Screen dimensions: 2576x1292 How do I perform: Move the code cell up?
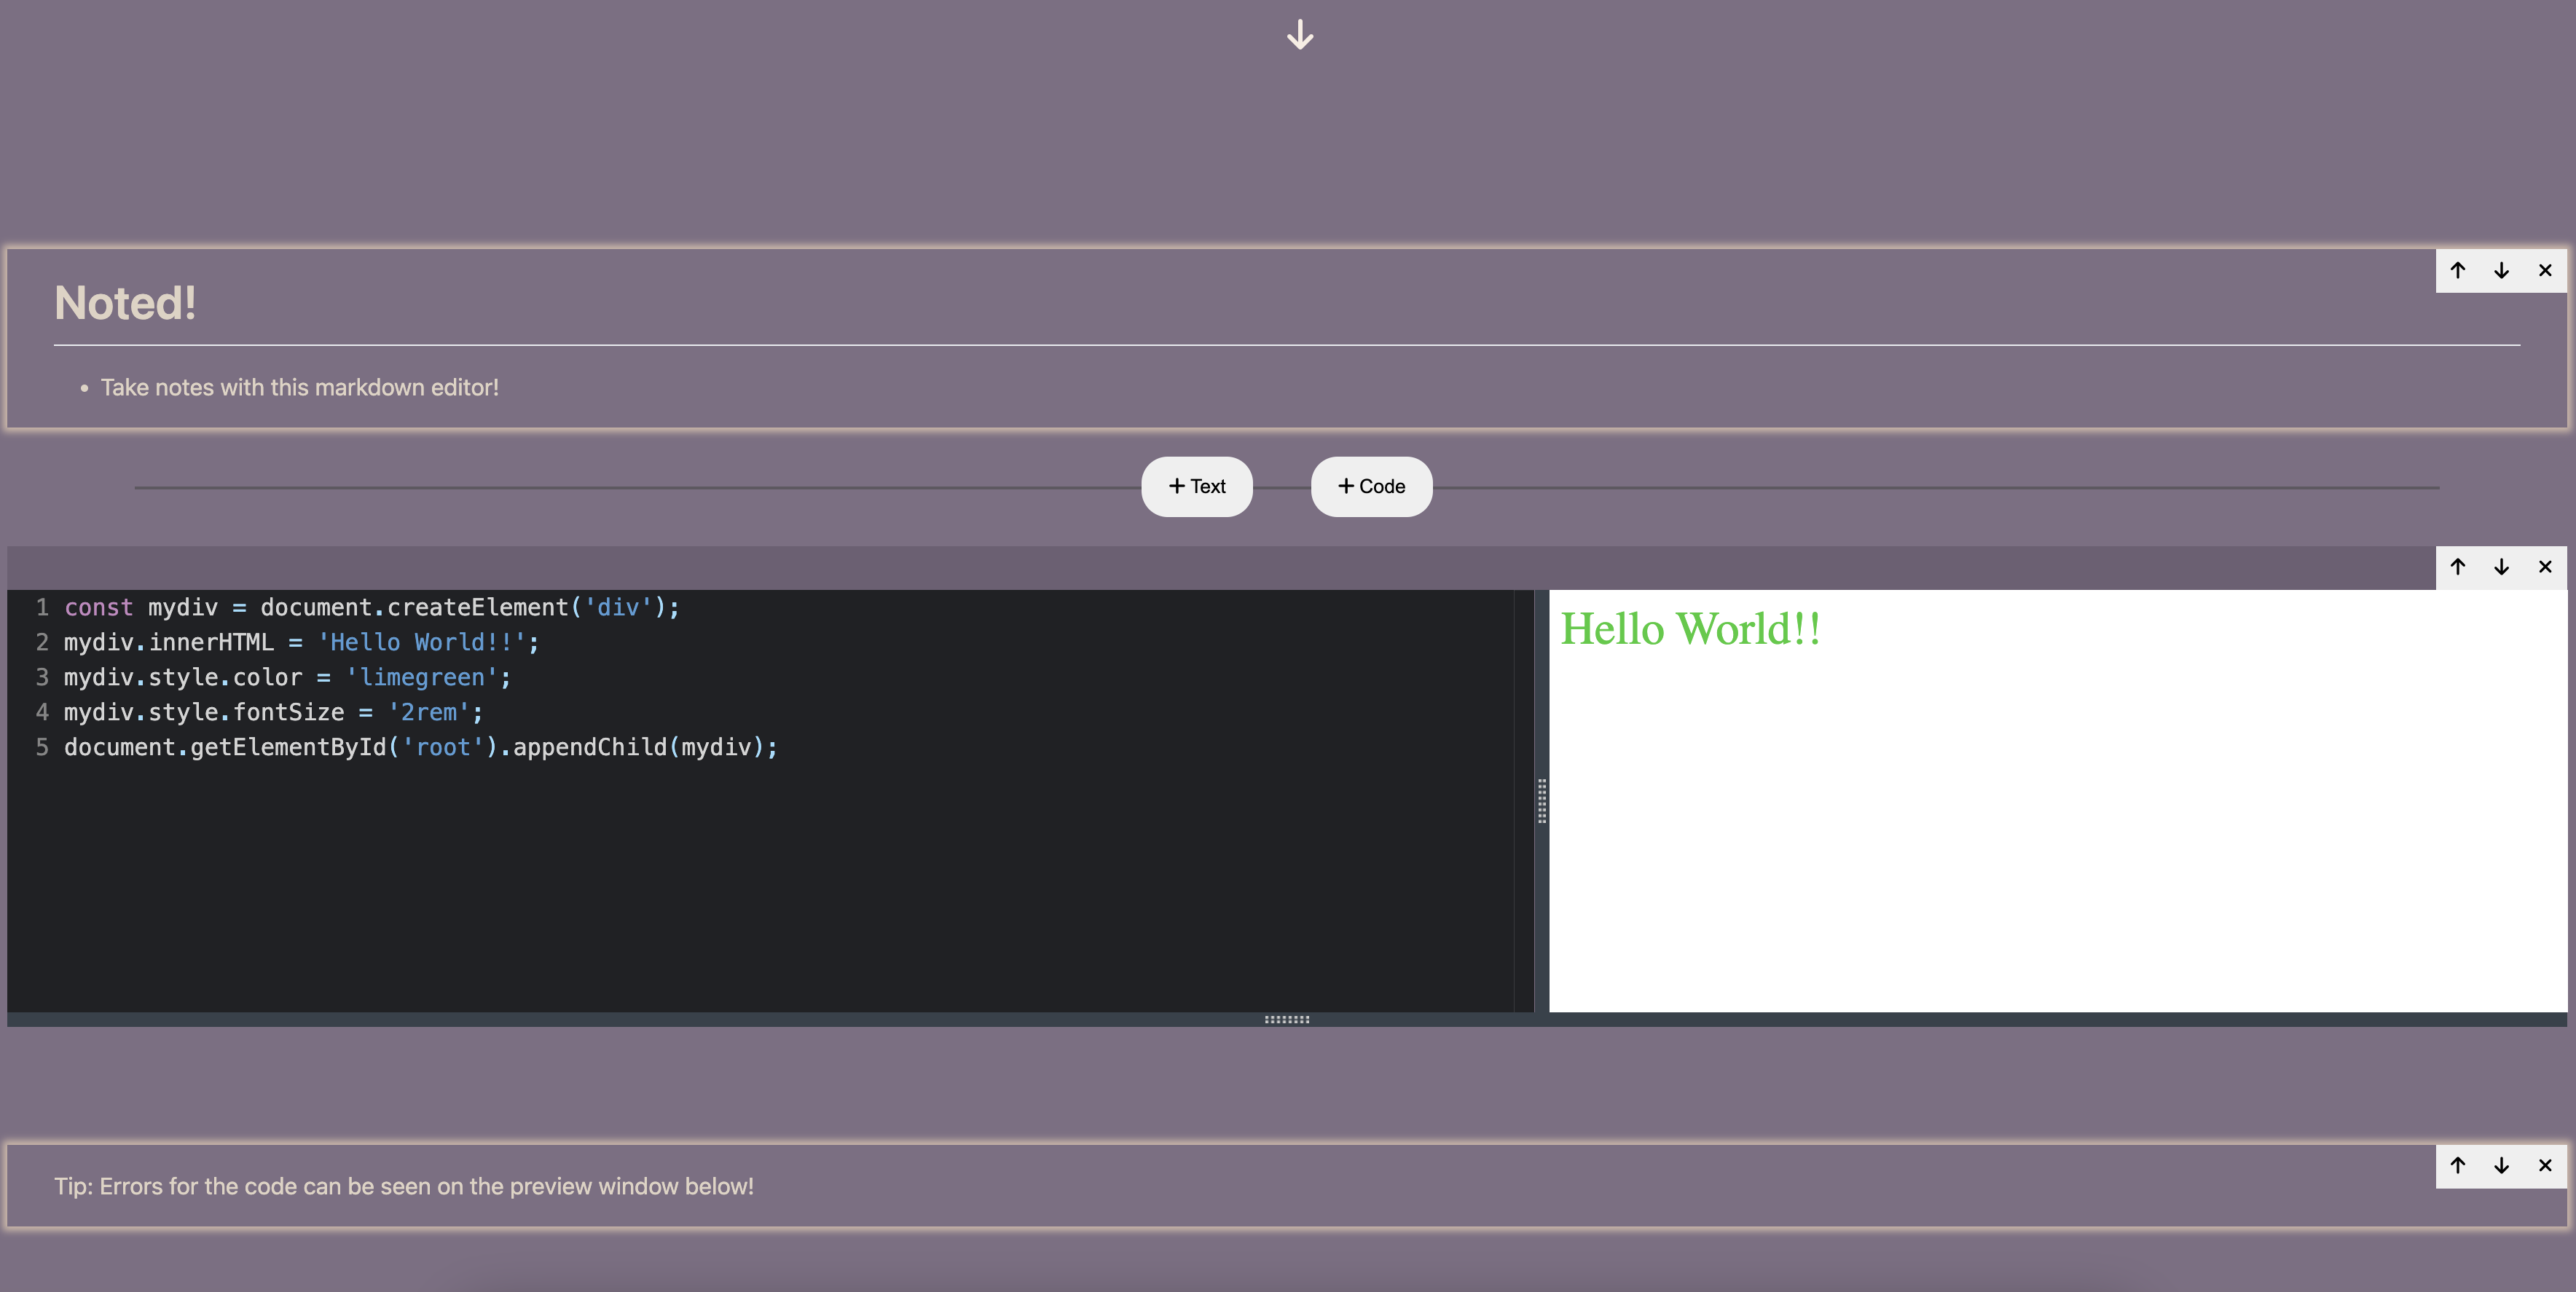click(x=2458, y=566)
